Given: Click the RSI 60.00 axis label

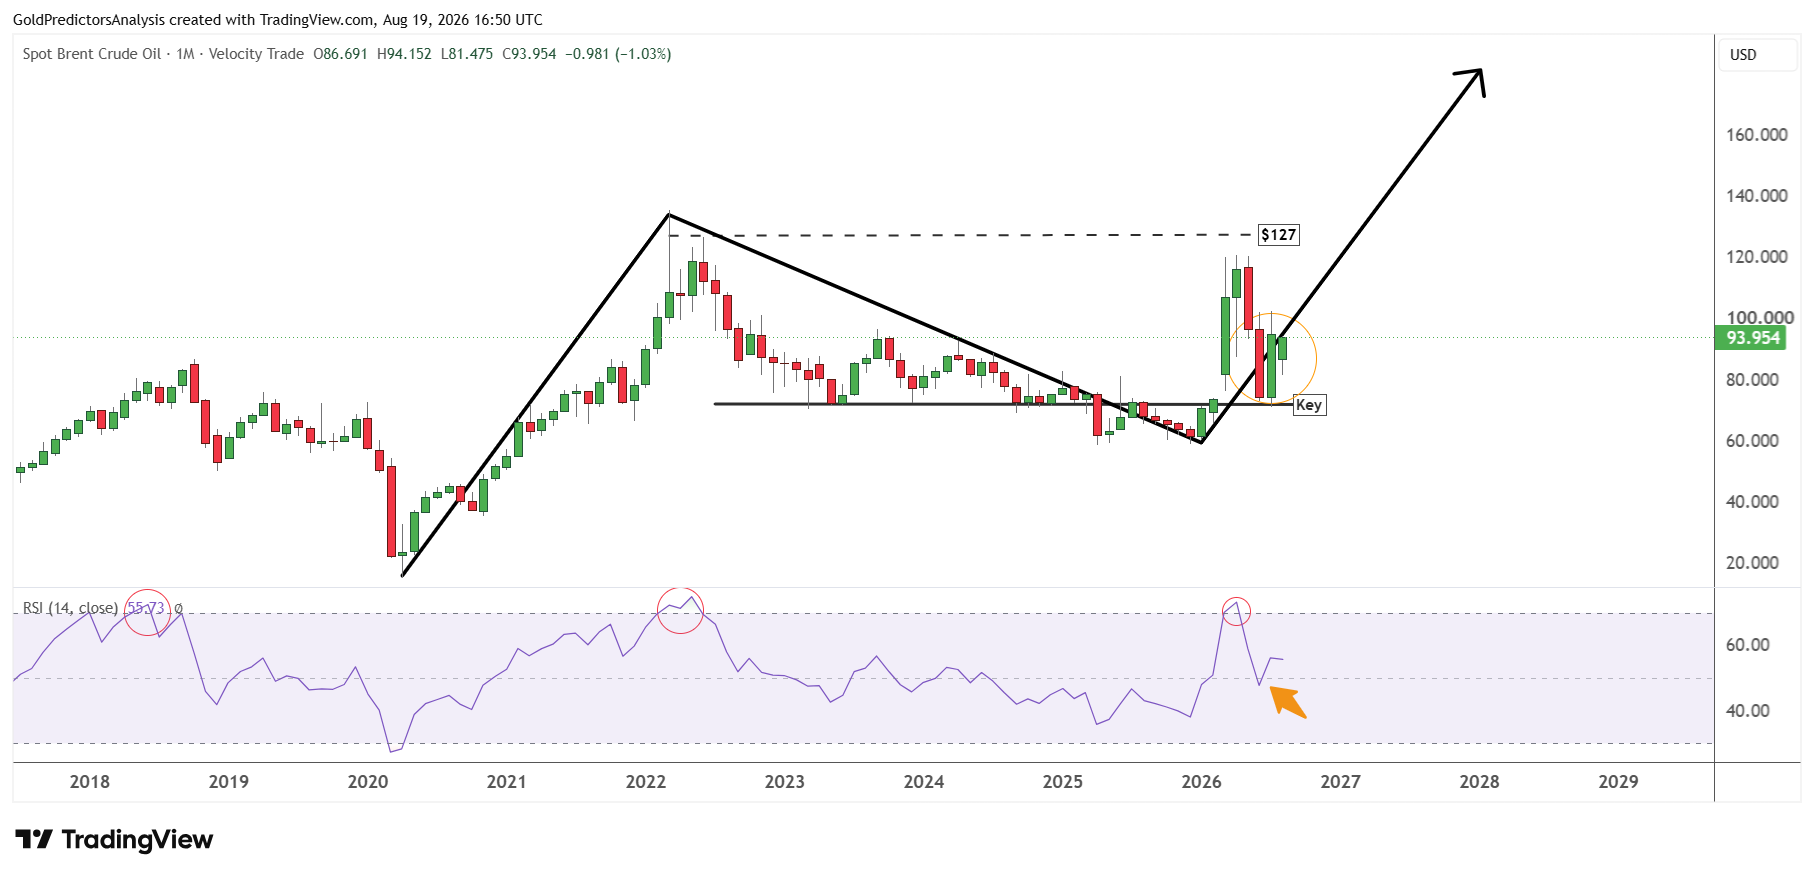Looking at the screenshot, I should (x=1748, y=645).
